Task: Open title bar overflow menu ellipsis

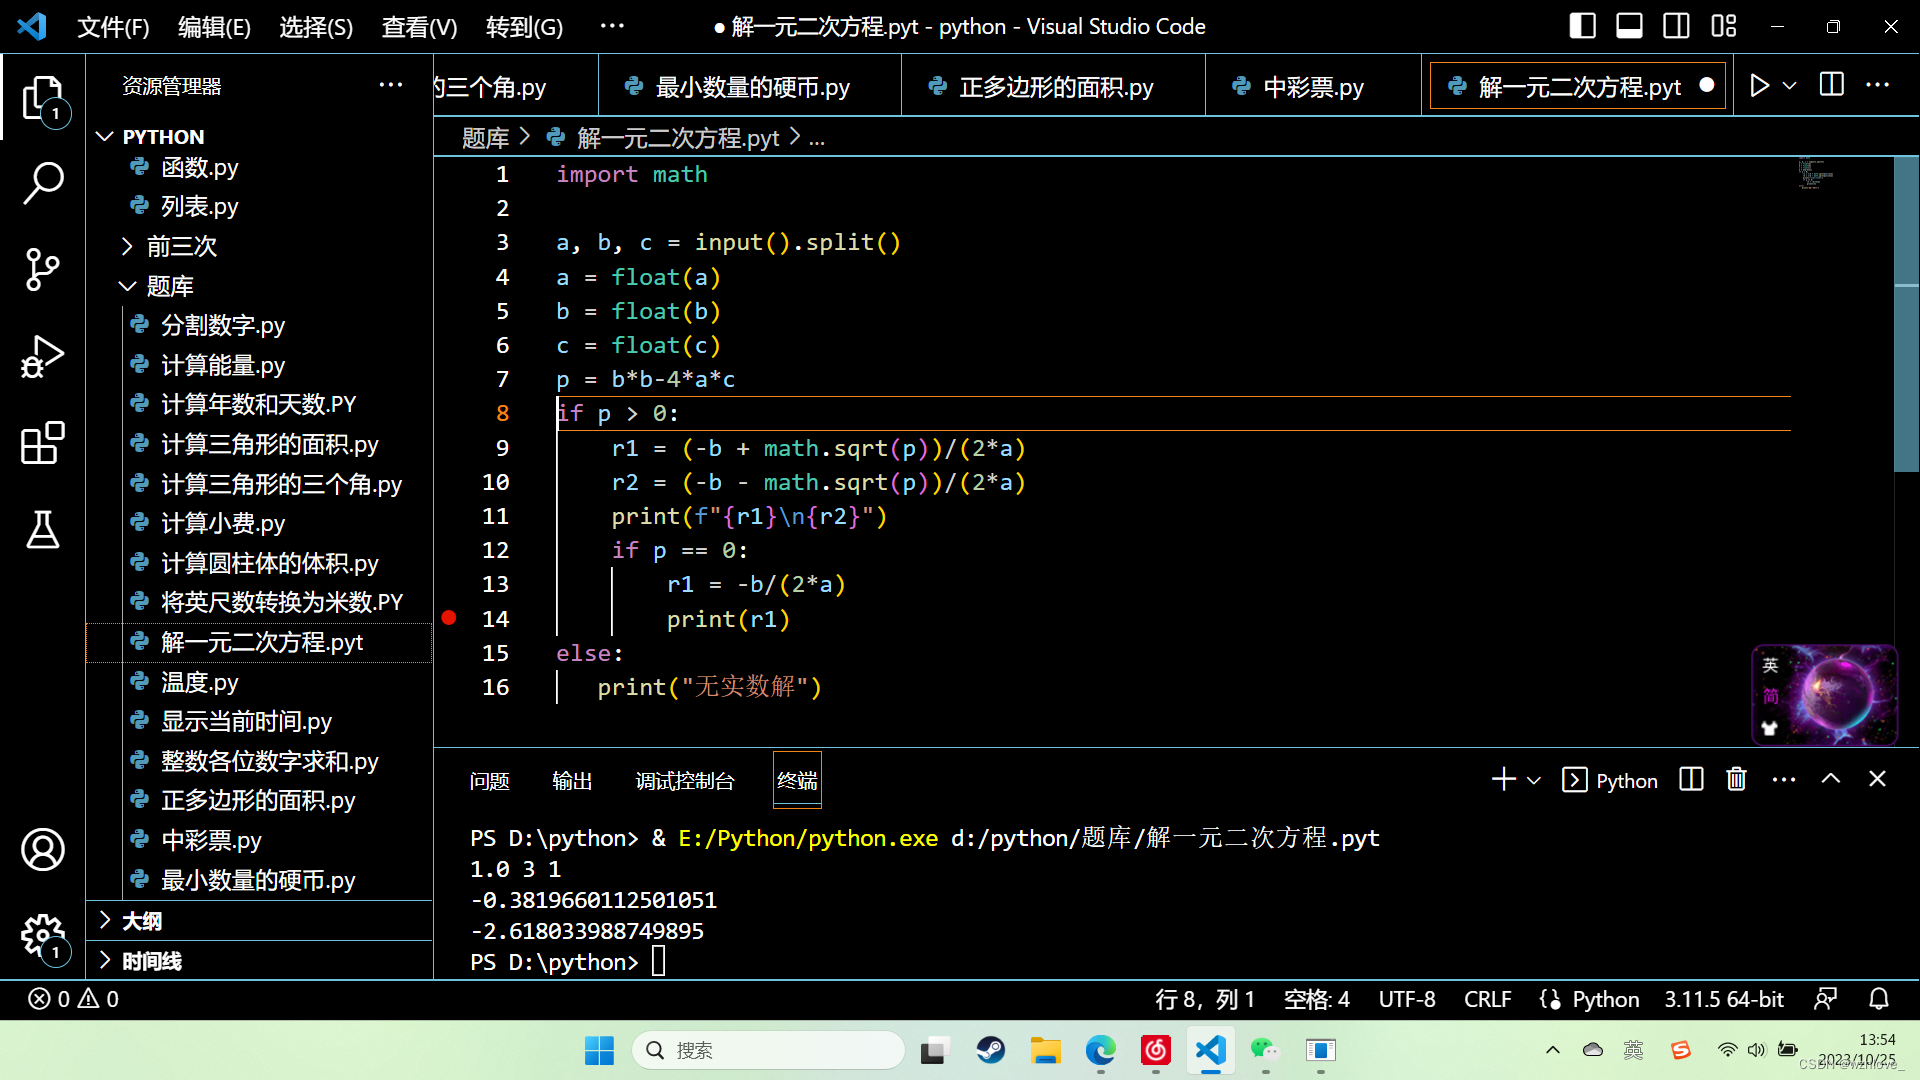Action: [x=612, y=26]
